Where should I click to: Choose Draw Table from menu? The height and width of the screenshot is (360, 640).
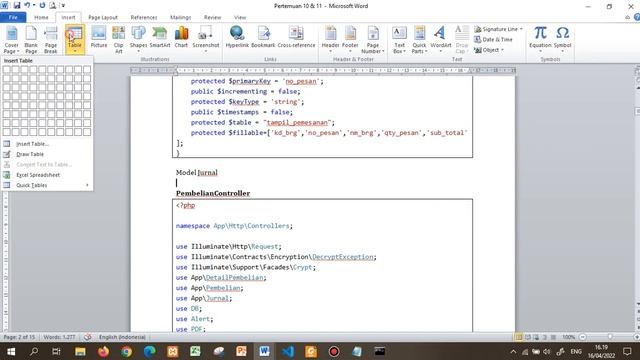click(47, 154)
